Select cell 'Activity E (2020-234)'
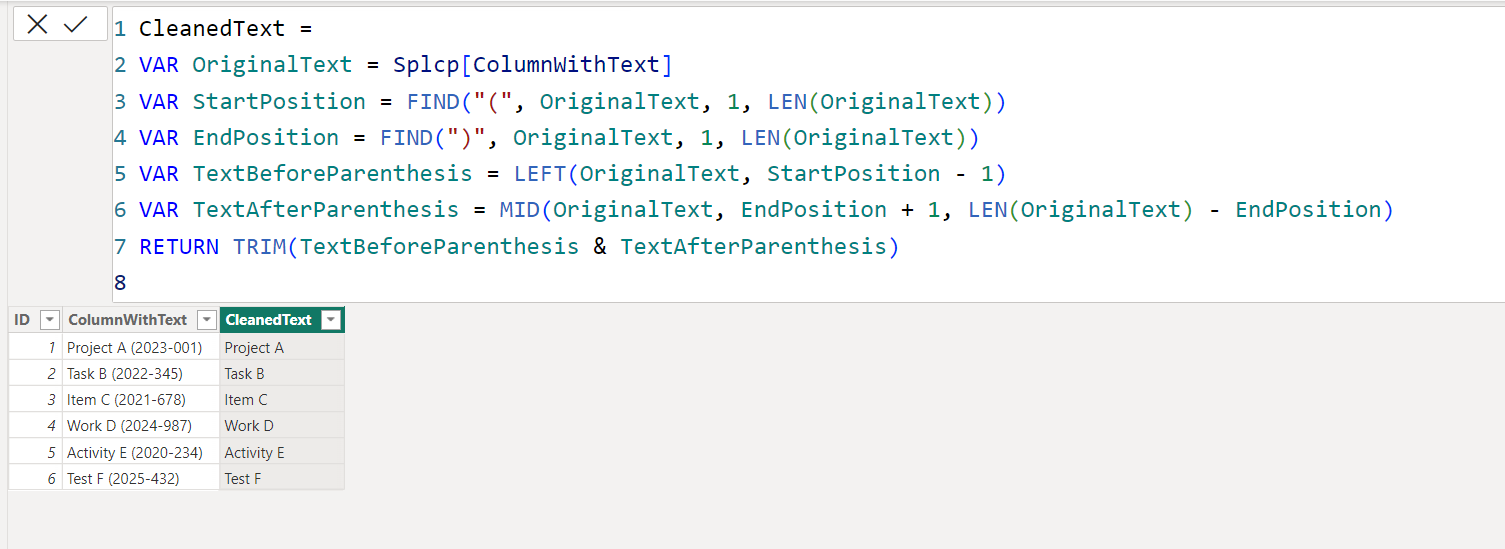This screenshot has width=1505, height=549. click(x=140, y=452)
